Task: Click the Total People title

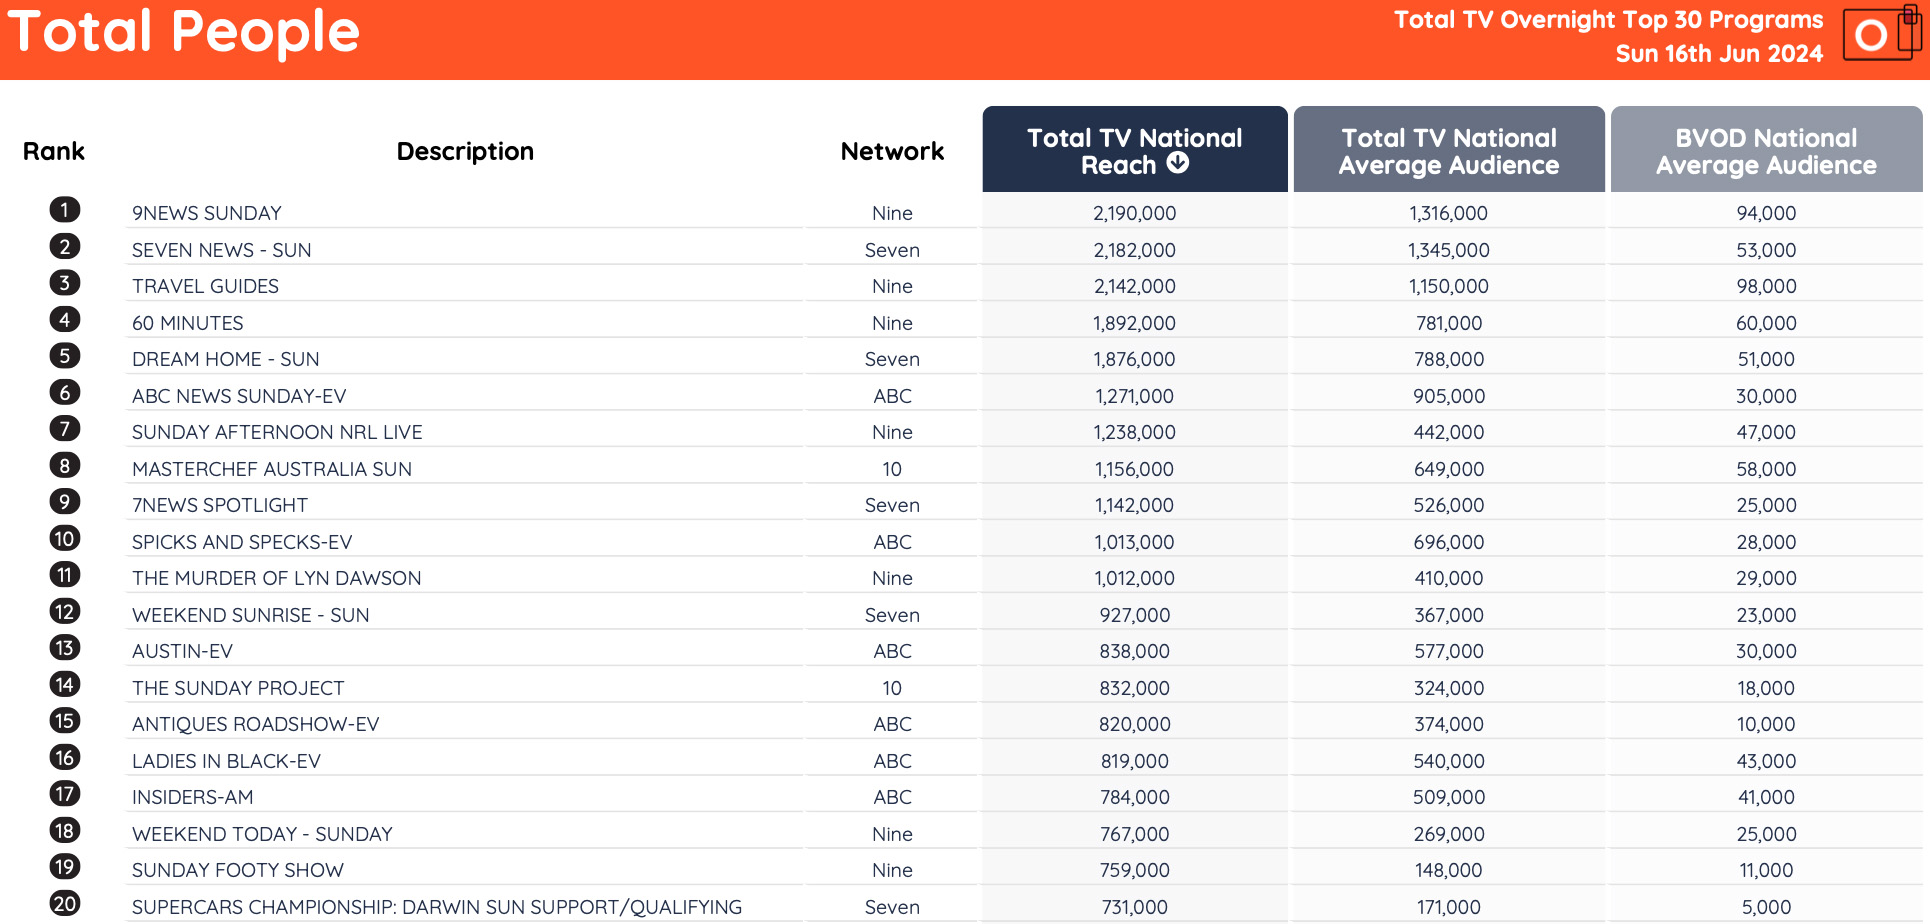Action: pos(184,32)
